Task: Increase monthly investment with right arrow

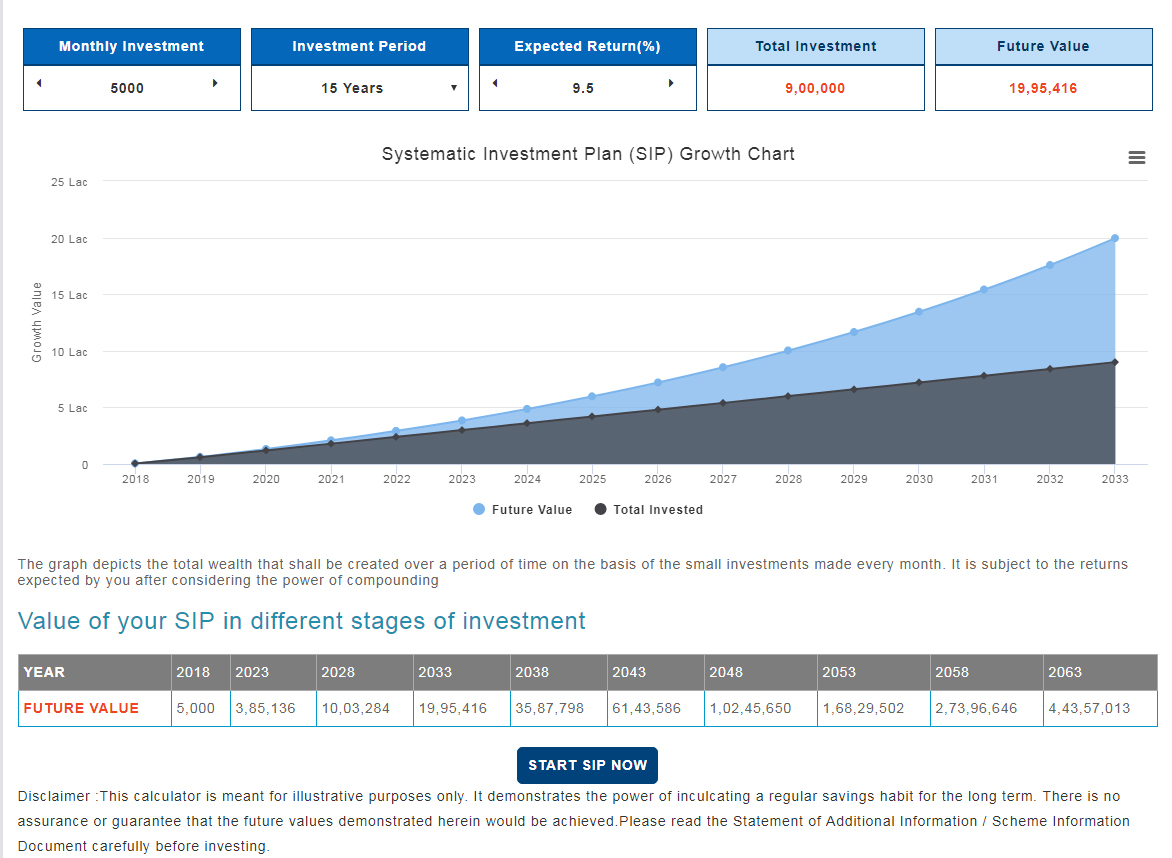Action: coord(215,83)
